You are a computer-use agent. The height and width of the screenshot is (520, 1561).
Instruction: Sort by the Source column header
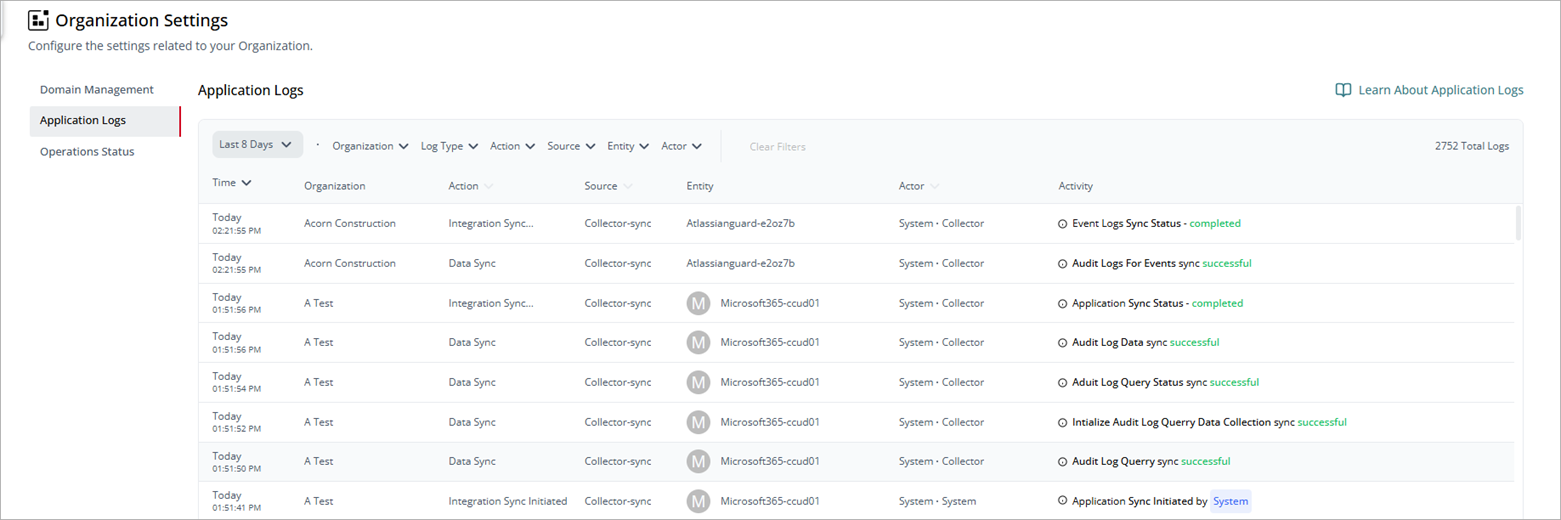click(x=609, y=186)
